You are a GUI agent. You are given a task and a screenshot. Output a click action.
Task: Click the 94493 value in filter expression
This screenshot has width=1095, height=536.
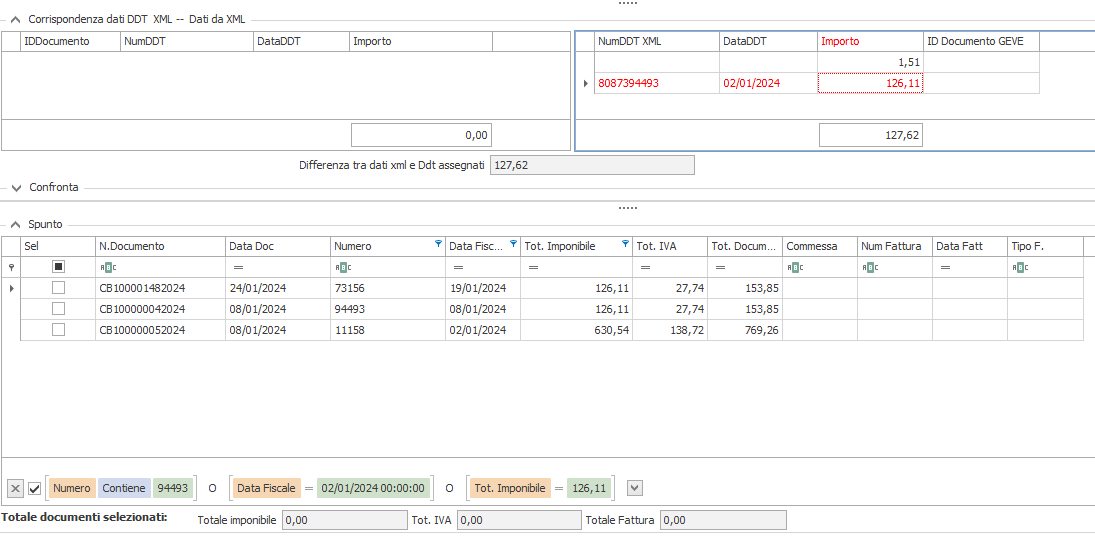[172, 489]
